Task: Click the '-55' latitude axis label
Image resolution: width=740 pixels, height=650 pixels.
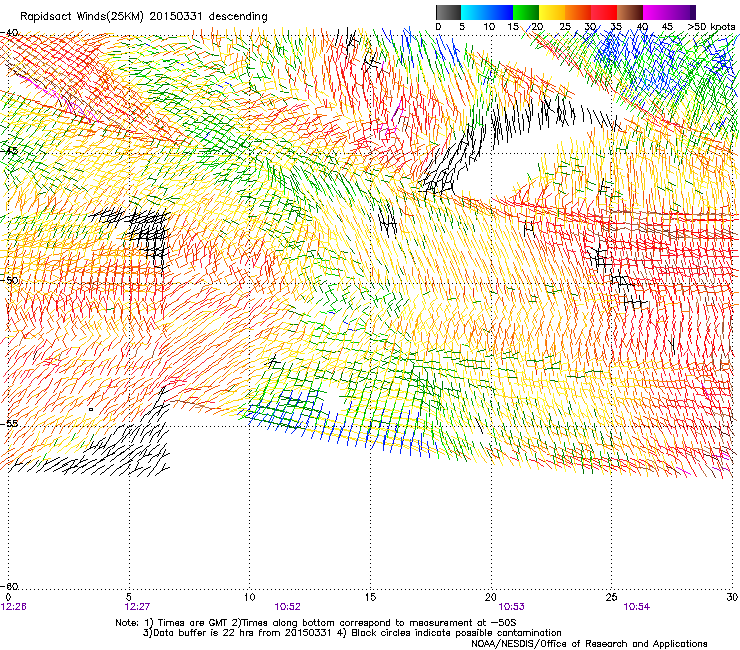Action: click(x=9, y=423)
